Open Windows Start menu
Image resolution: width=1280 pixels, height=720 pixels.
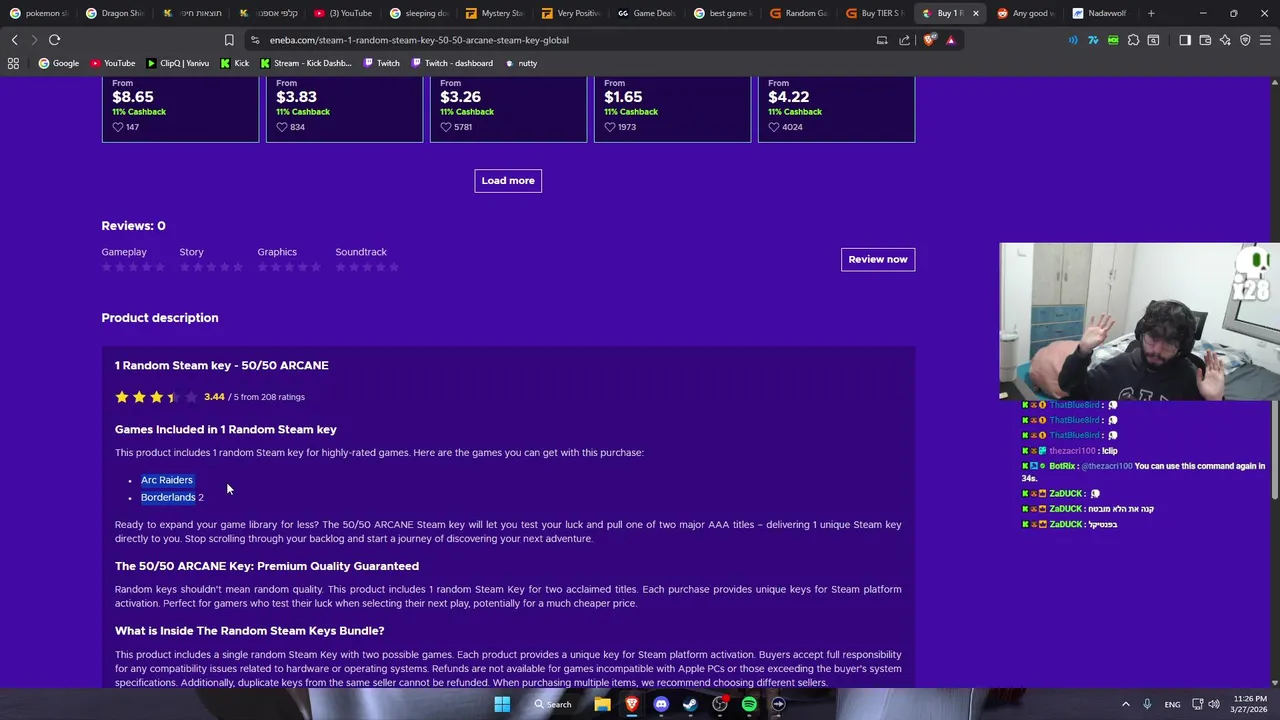click(502, 704)
